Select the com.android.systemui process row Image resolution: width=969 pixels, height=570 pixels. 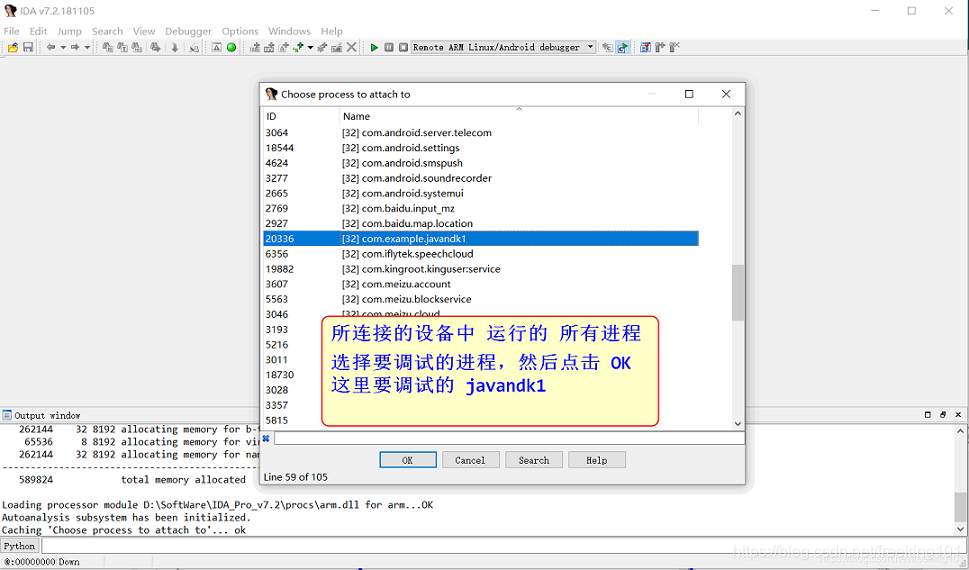(481, 194)
